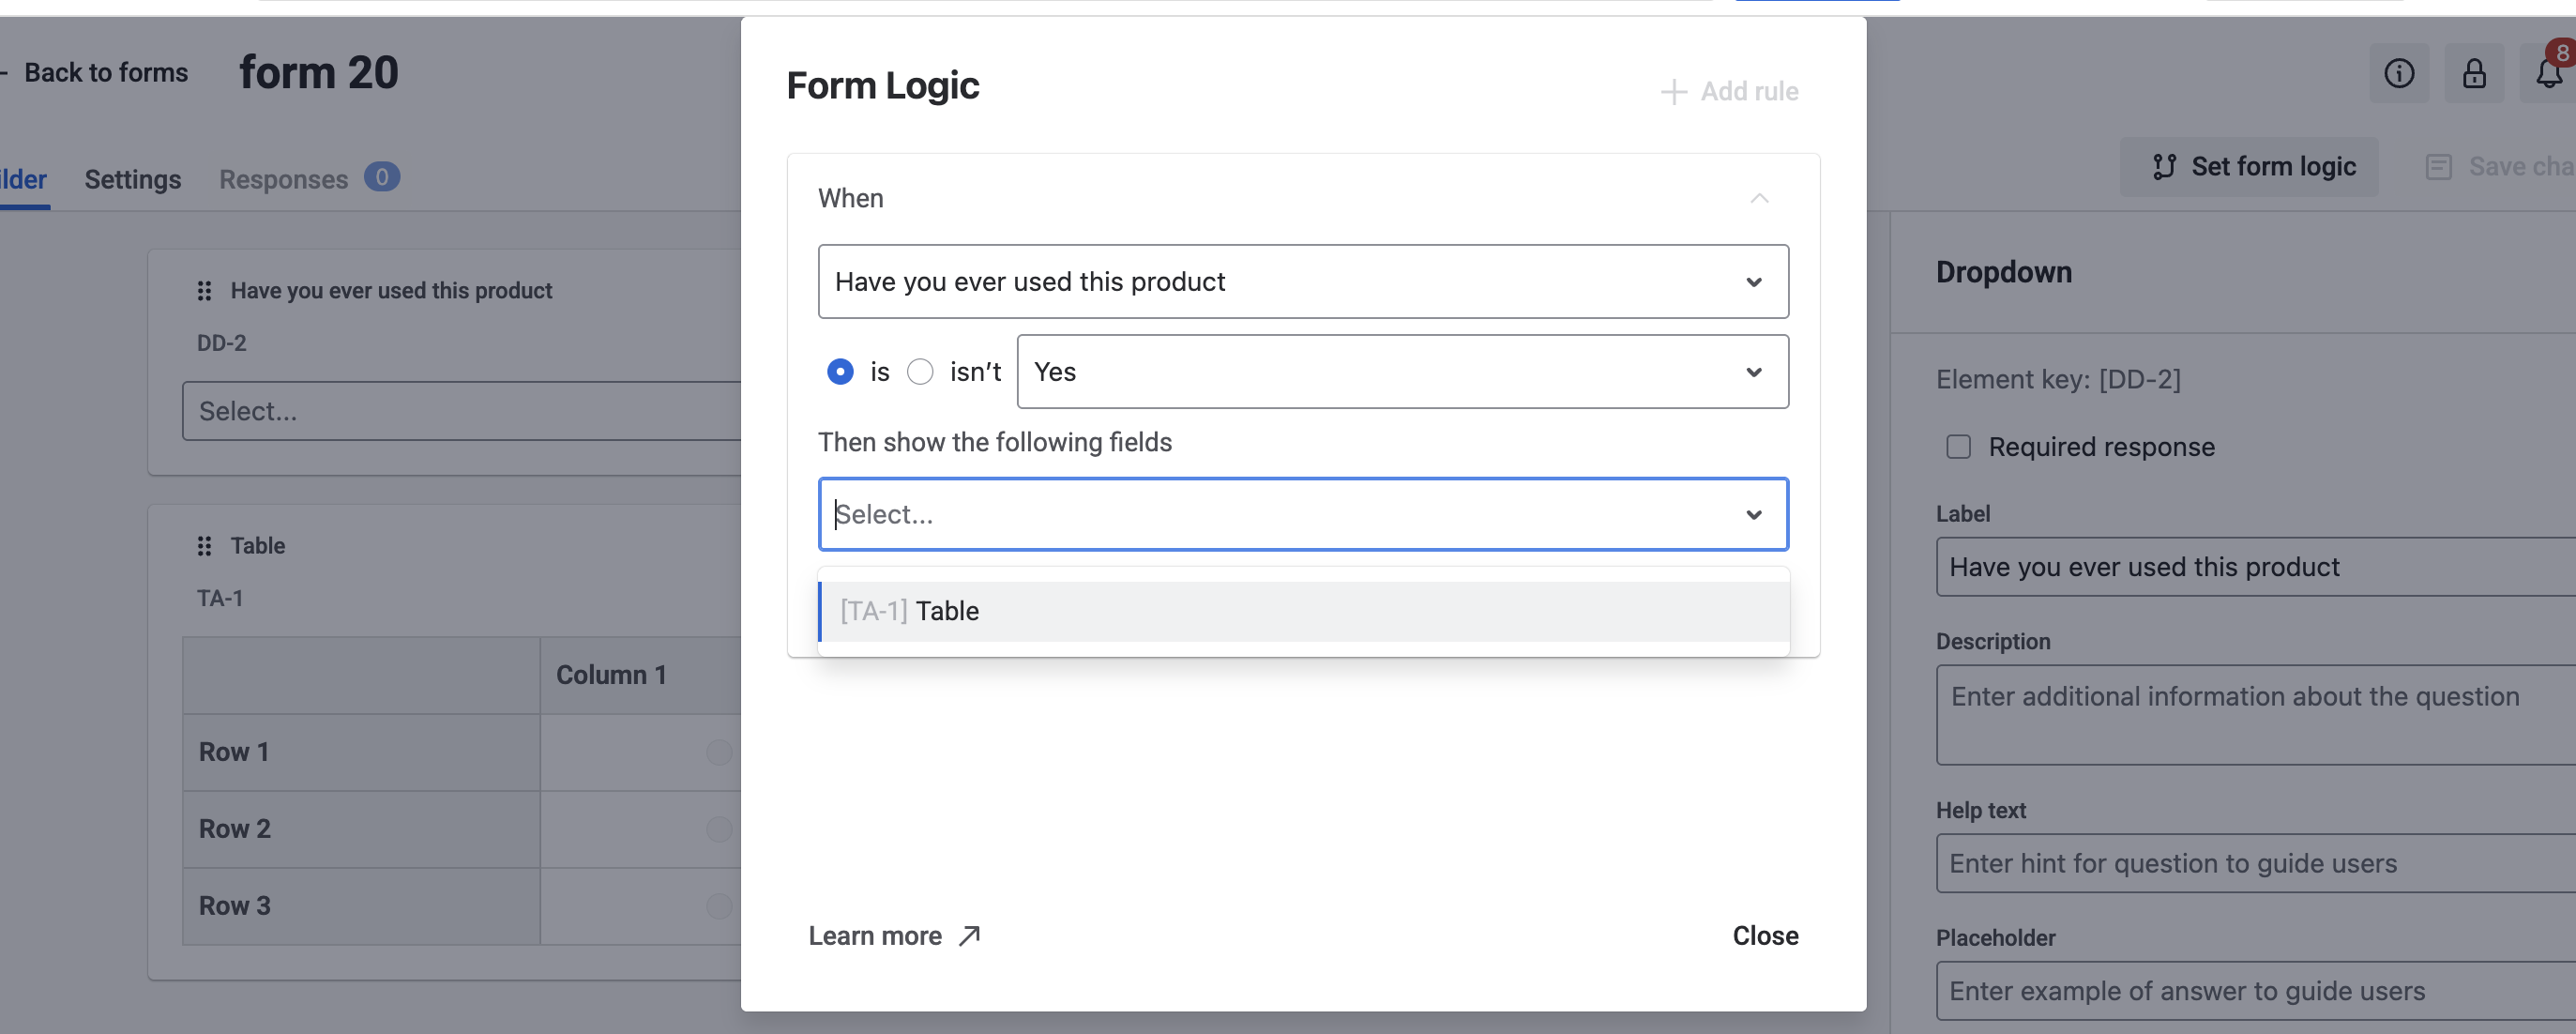Image resolution: width=2576 pixels, height=1034 pixels.
Task: Click the Save changes disk icon
Action: tap(2438, 166)
